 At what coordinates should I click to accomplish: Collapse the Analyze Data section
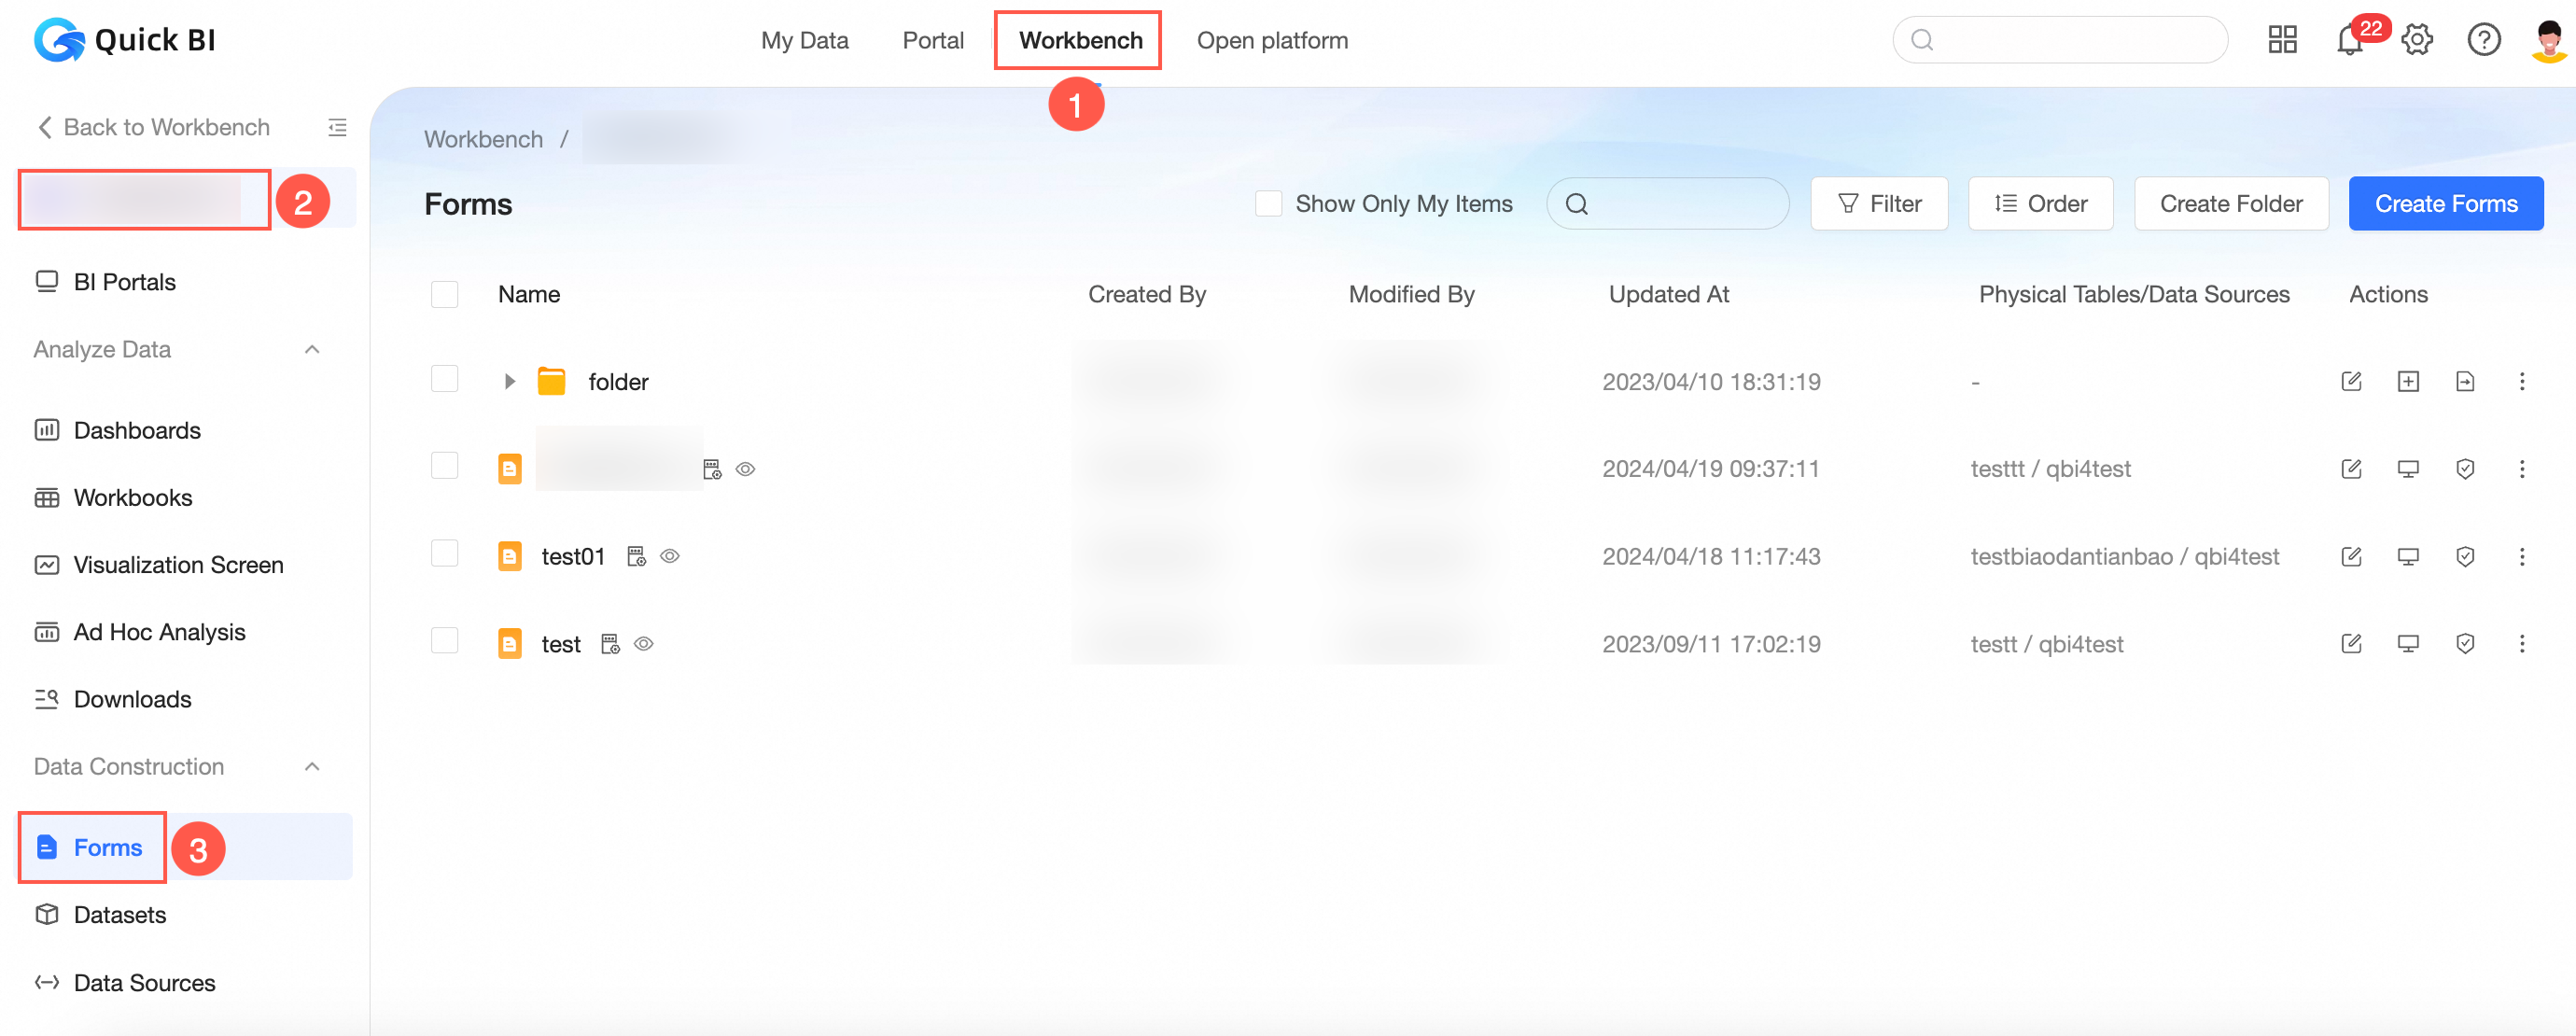312,349
